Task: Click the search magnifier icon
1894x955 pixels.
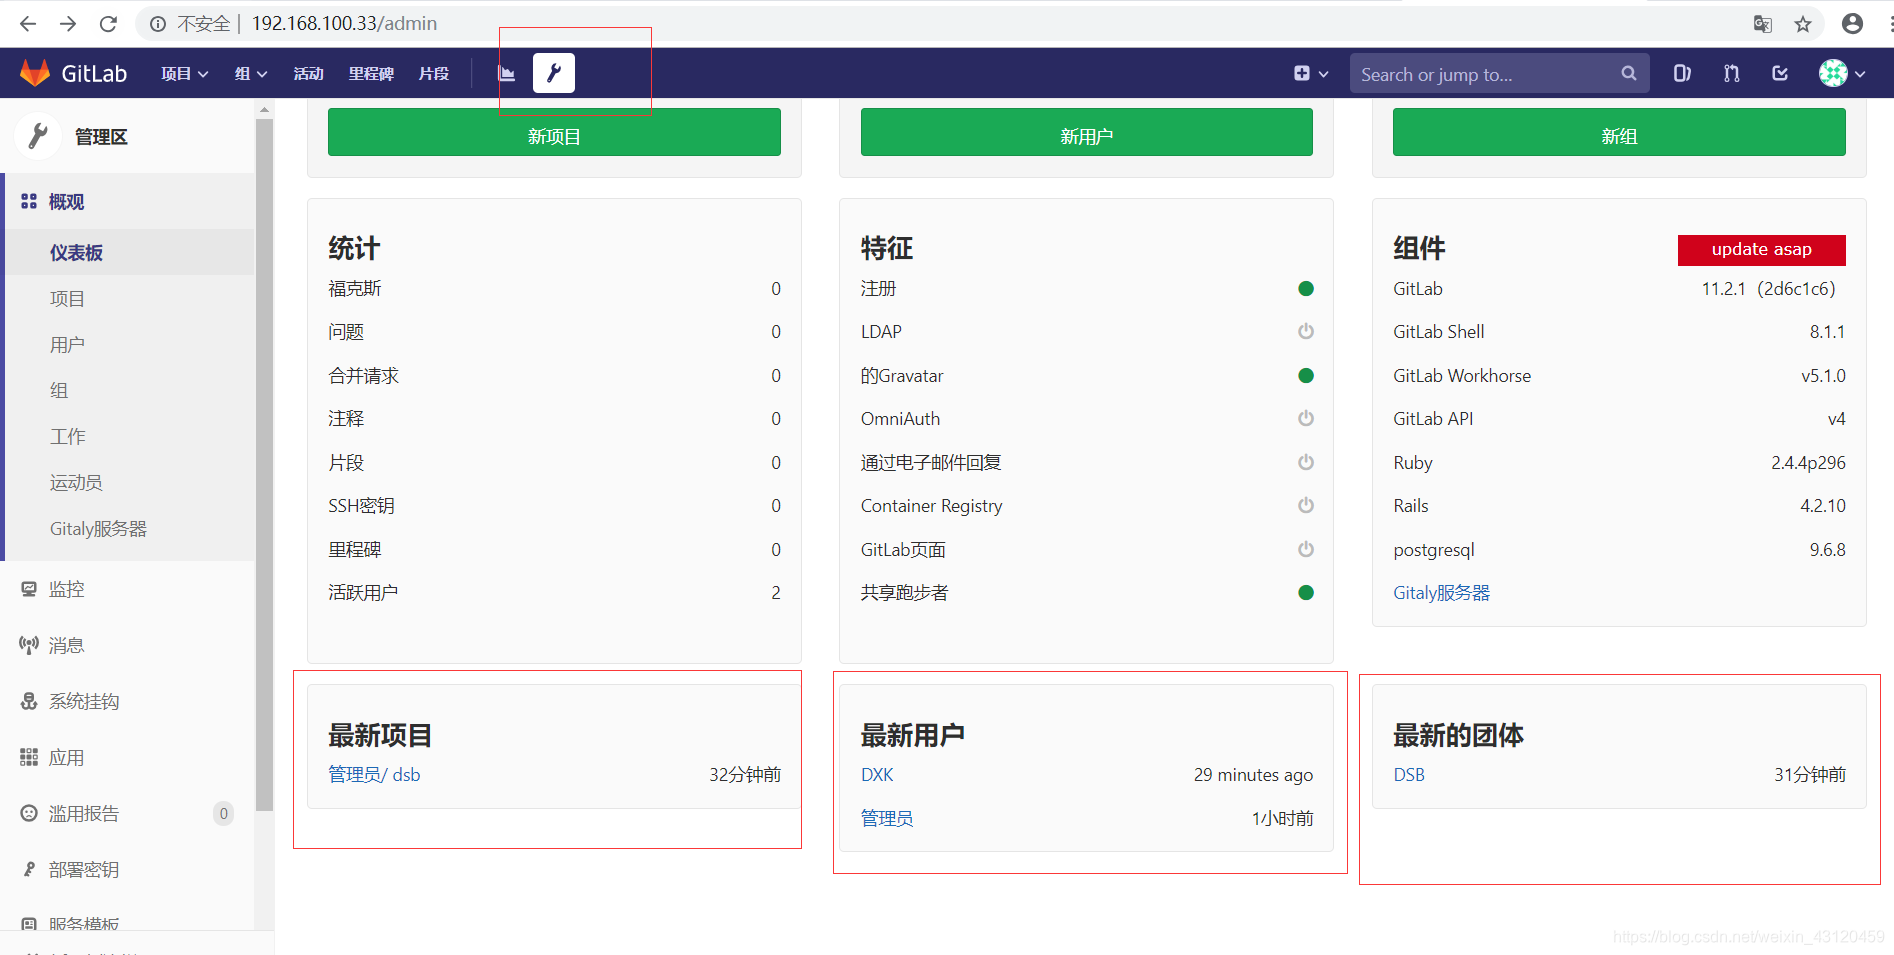Action: tap(1629, 73)
